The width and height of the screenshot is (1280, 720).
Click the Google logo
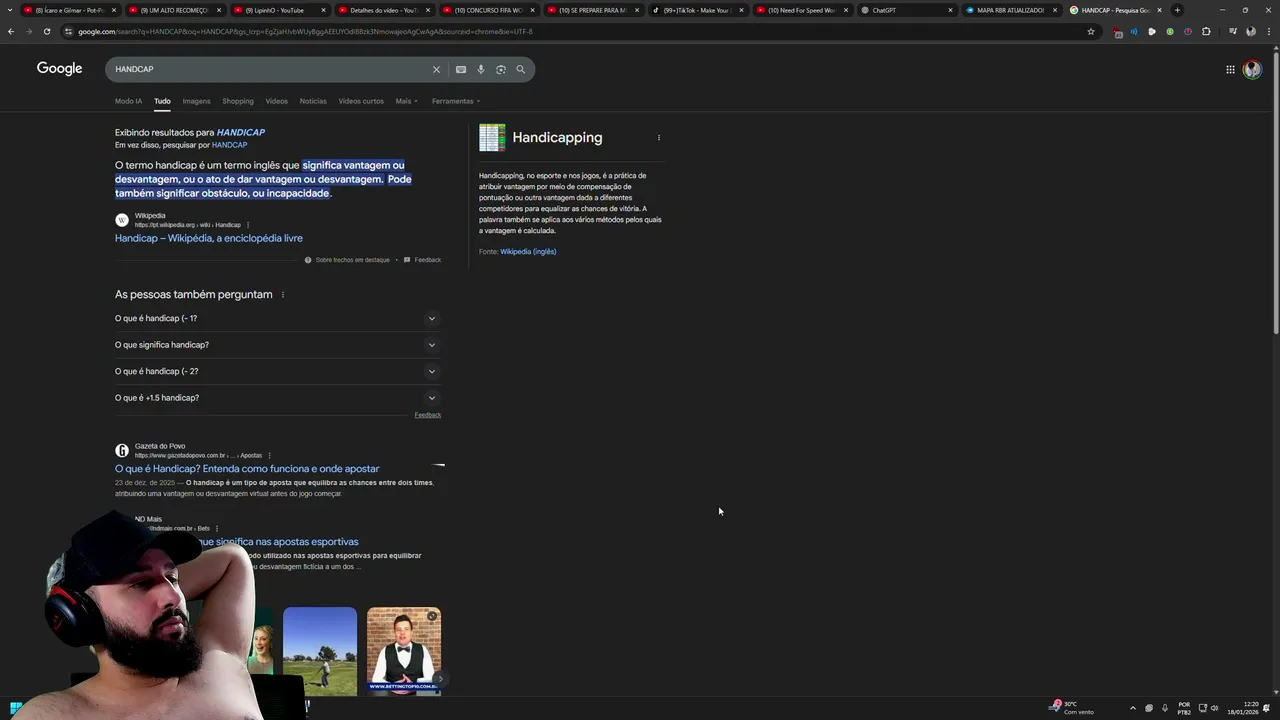[x=59, y=68]
